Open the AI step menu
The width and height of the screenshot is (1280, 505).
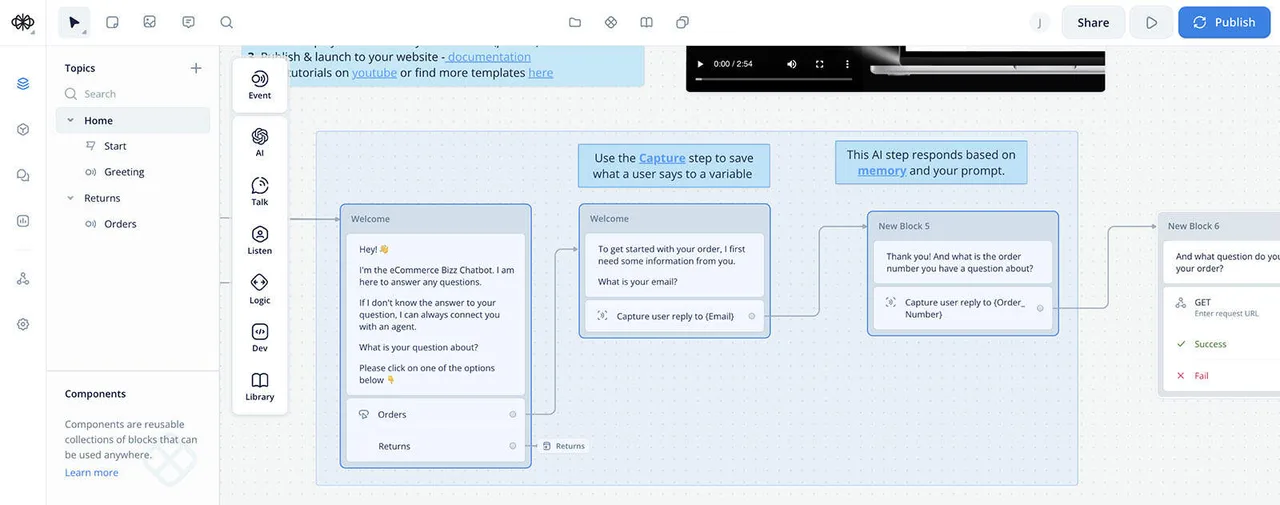pos(260,143)
